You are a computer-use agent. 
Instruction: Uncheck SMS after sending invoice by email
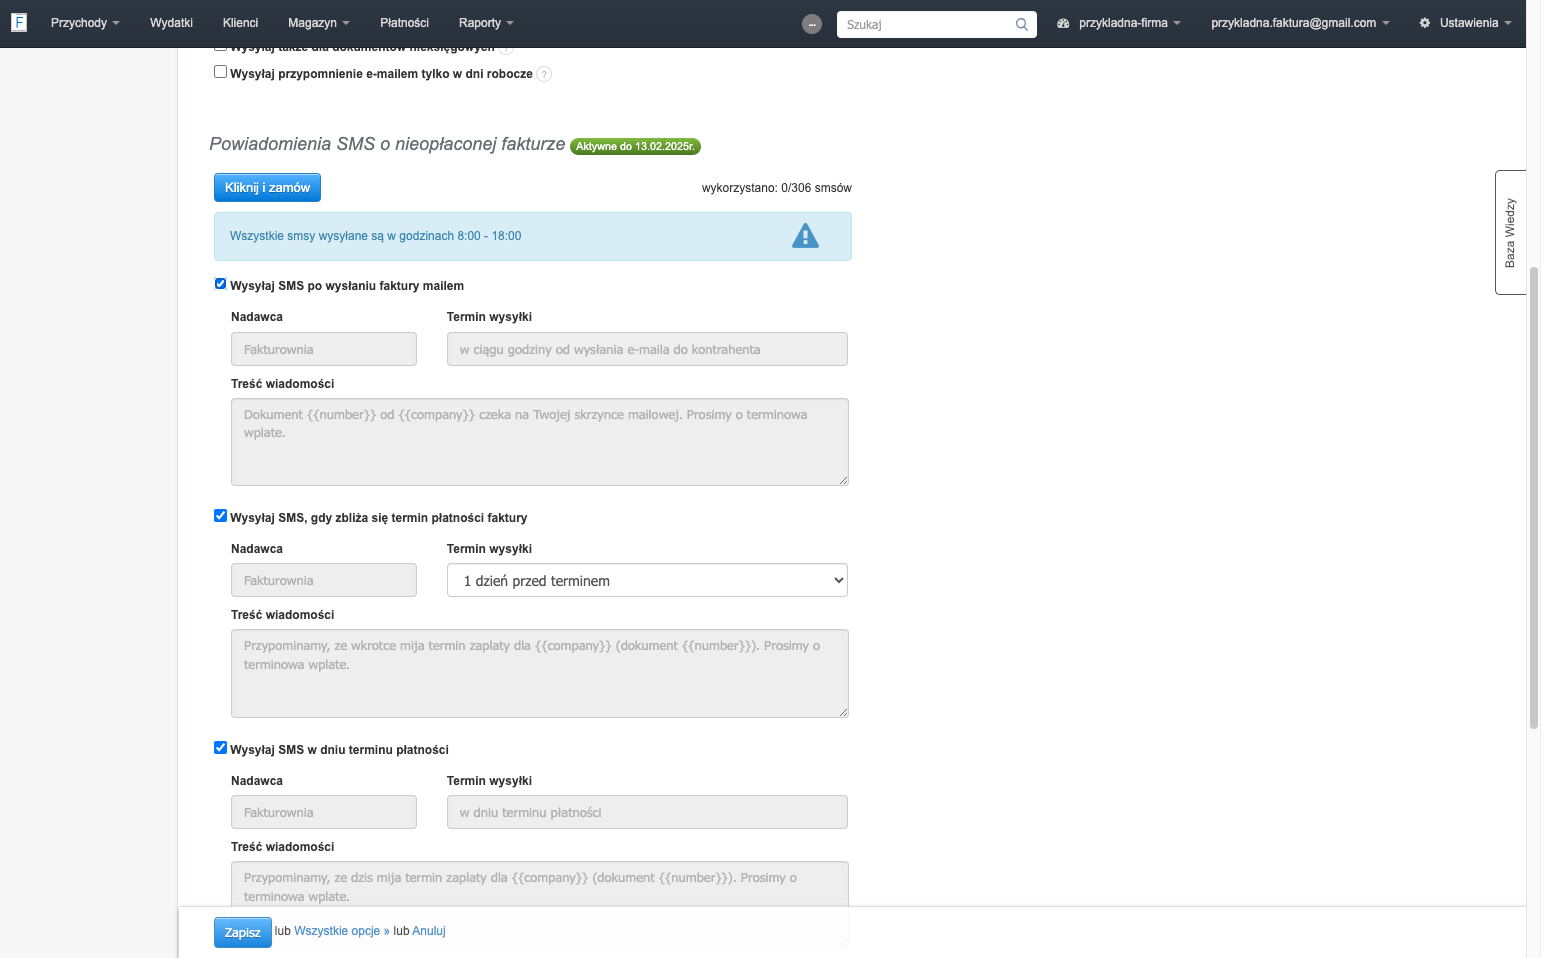pyautogui.click(x=220, y=284)
